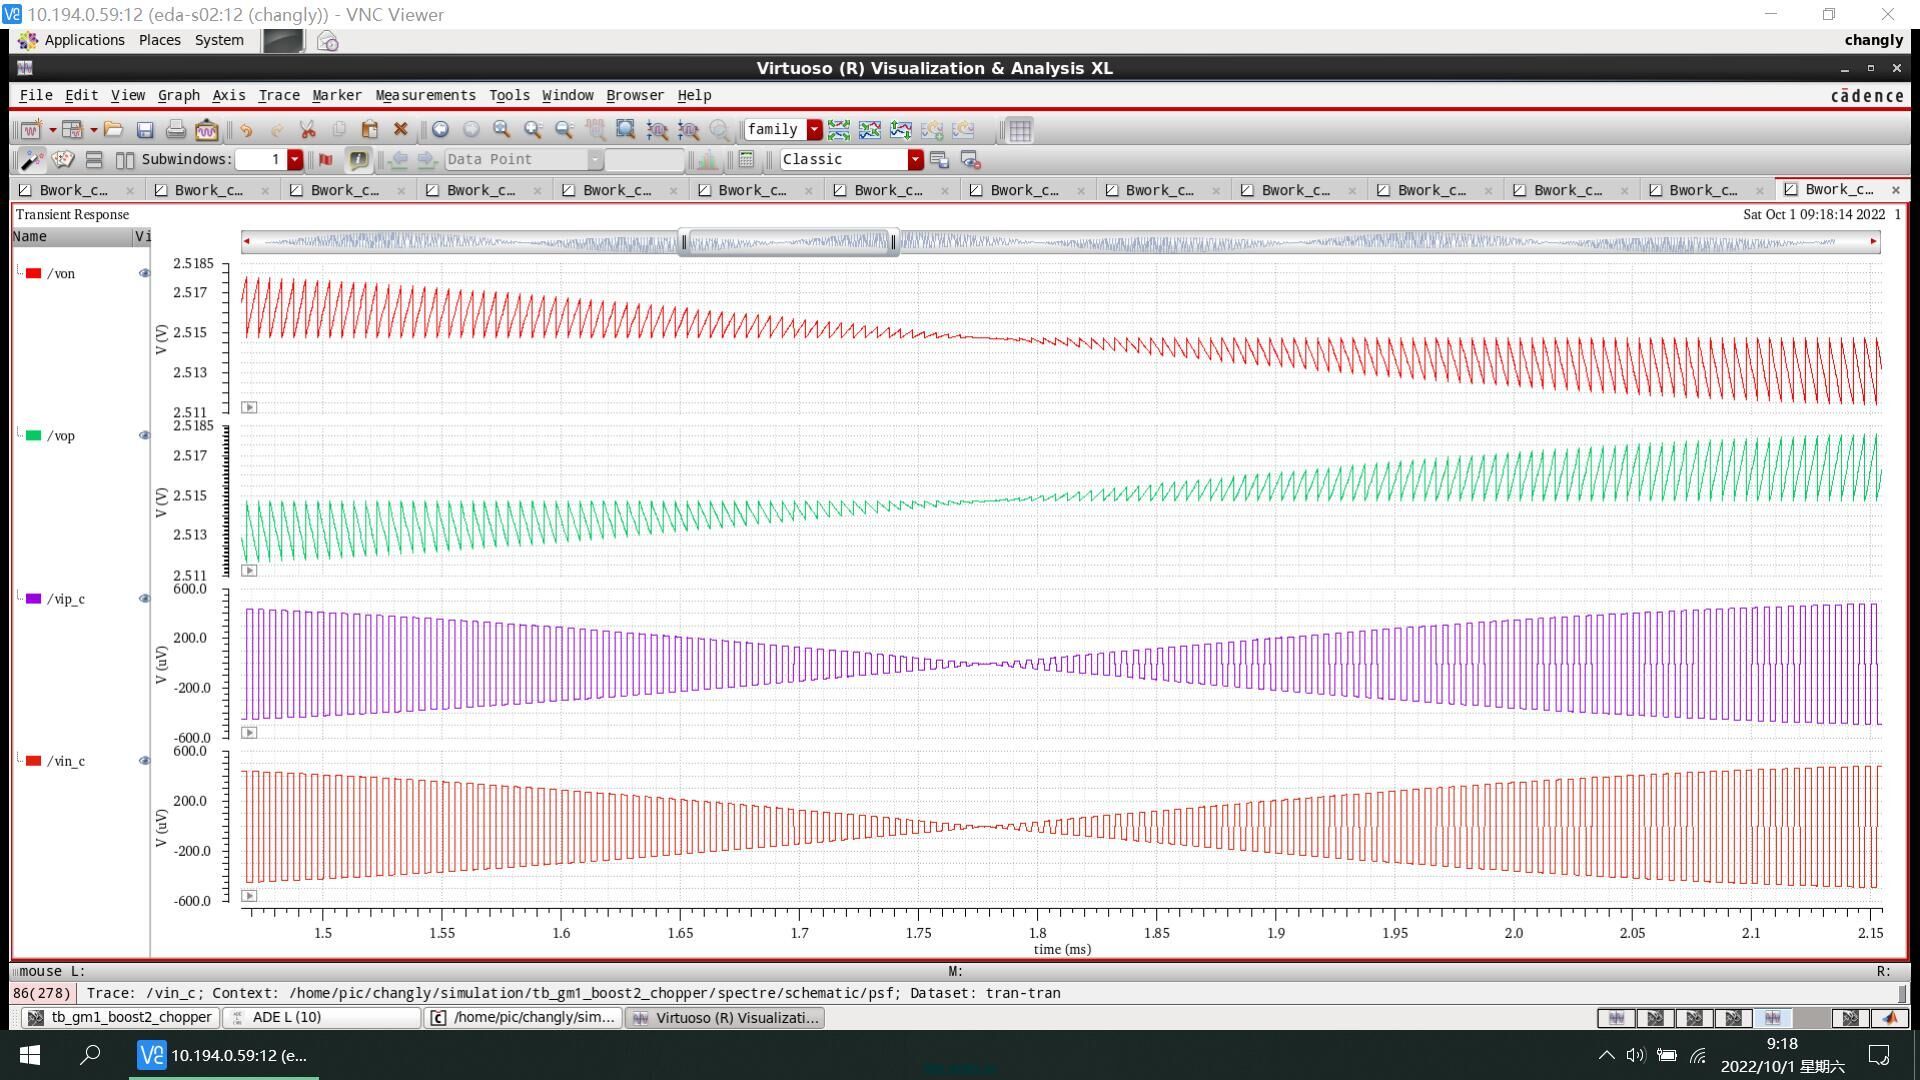Image resolution: width=1920 pixels, height=1080 pixels.
Task: Toggle visibility eye of /von trace
Action: tap(144, 273)
